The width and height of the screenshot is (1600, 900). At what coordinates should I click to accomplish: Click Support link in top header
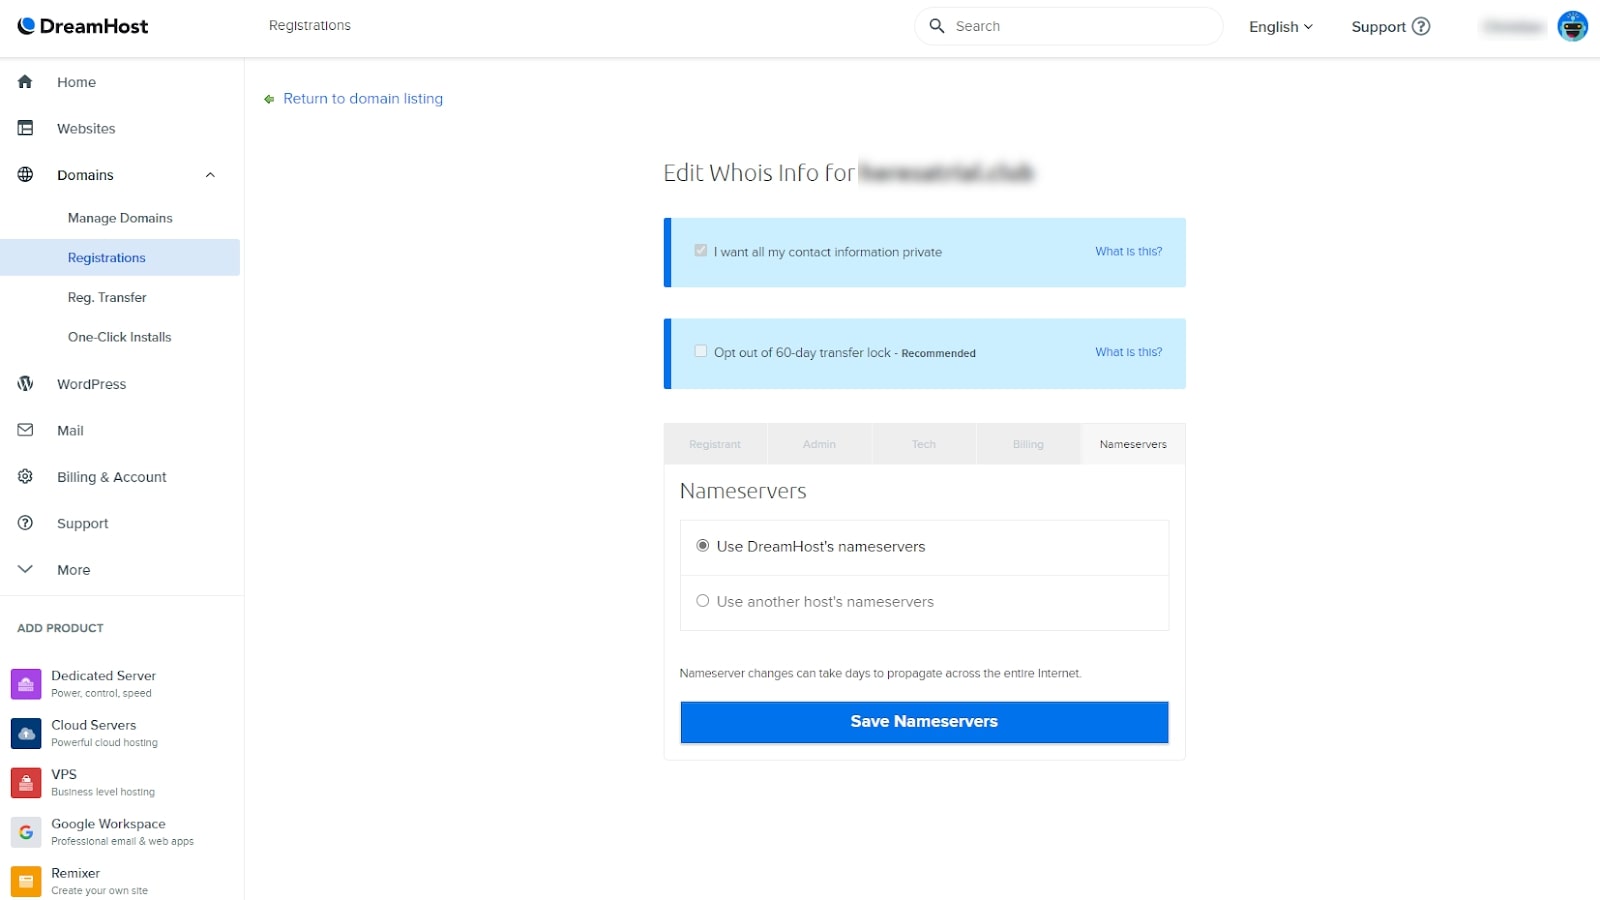[x=1378, y=27]
